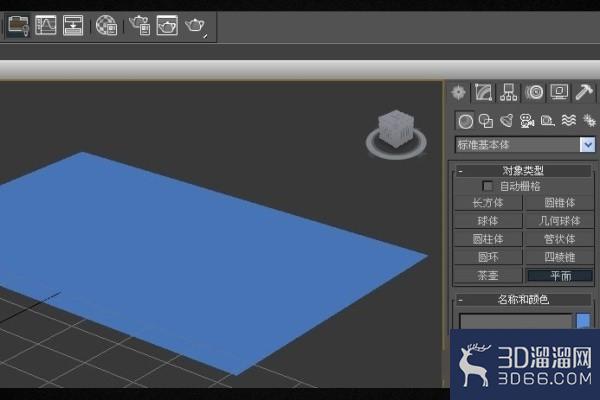Click the Render Production teapot

(195, 26)
